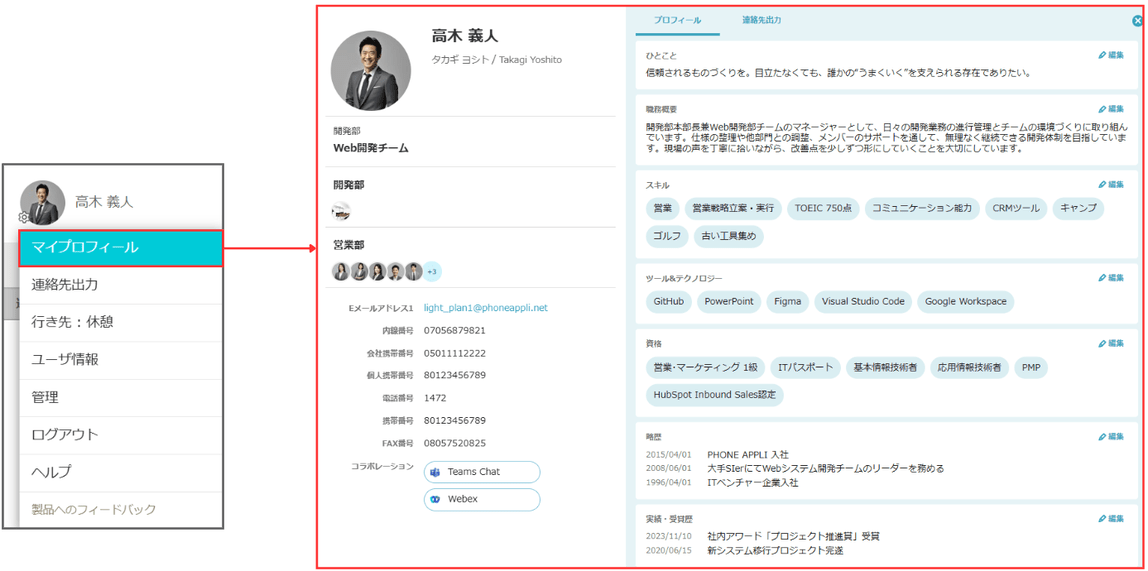Edit the 職務概要 section
The height and width of the screenshot is (571, 1148).
pos(1111,108)
